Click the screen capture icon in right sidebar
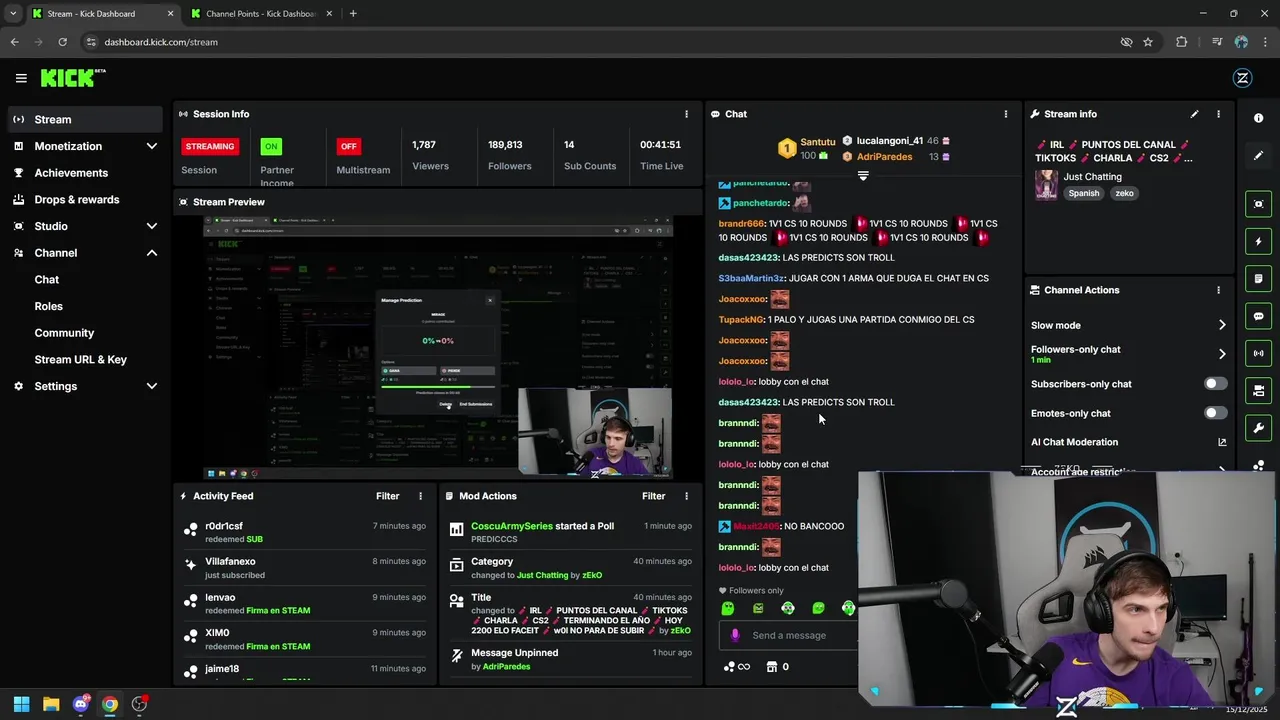The image size is (1280, 720). pos(1259,204)
